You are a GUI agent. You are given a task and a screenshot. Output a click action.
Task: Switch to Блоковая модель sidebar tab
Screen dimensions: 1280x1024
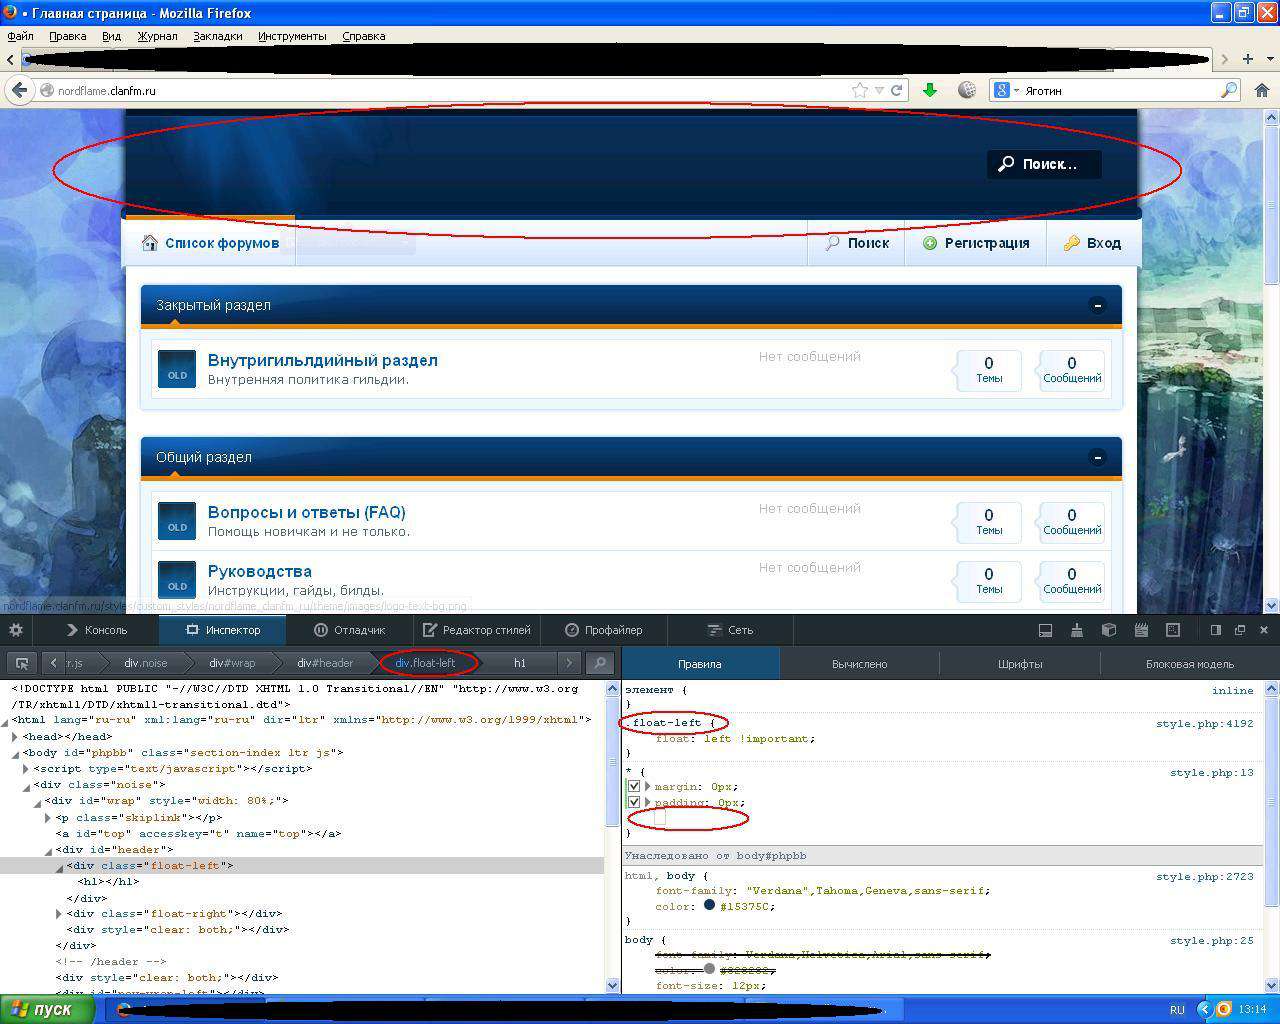[x=1189, y=663]
